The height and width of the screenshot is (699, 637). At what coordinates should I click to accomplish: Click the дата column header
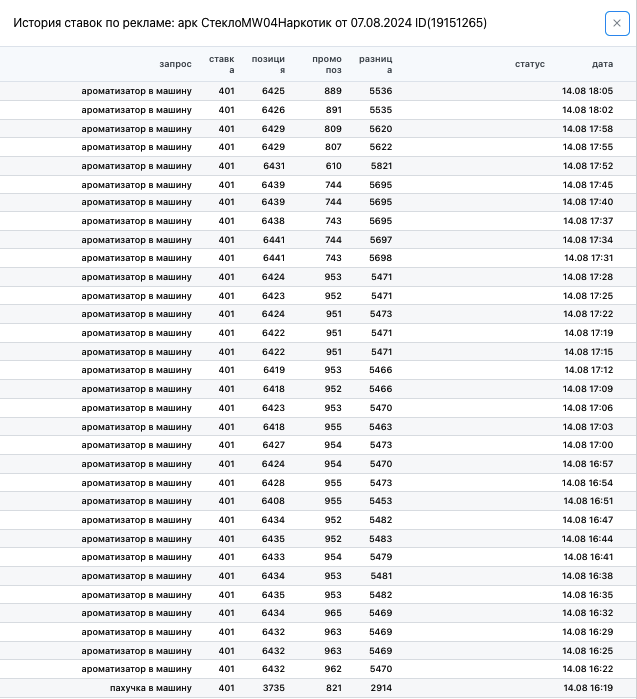[x=602, y=64]
